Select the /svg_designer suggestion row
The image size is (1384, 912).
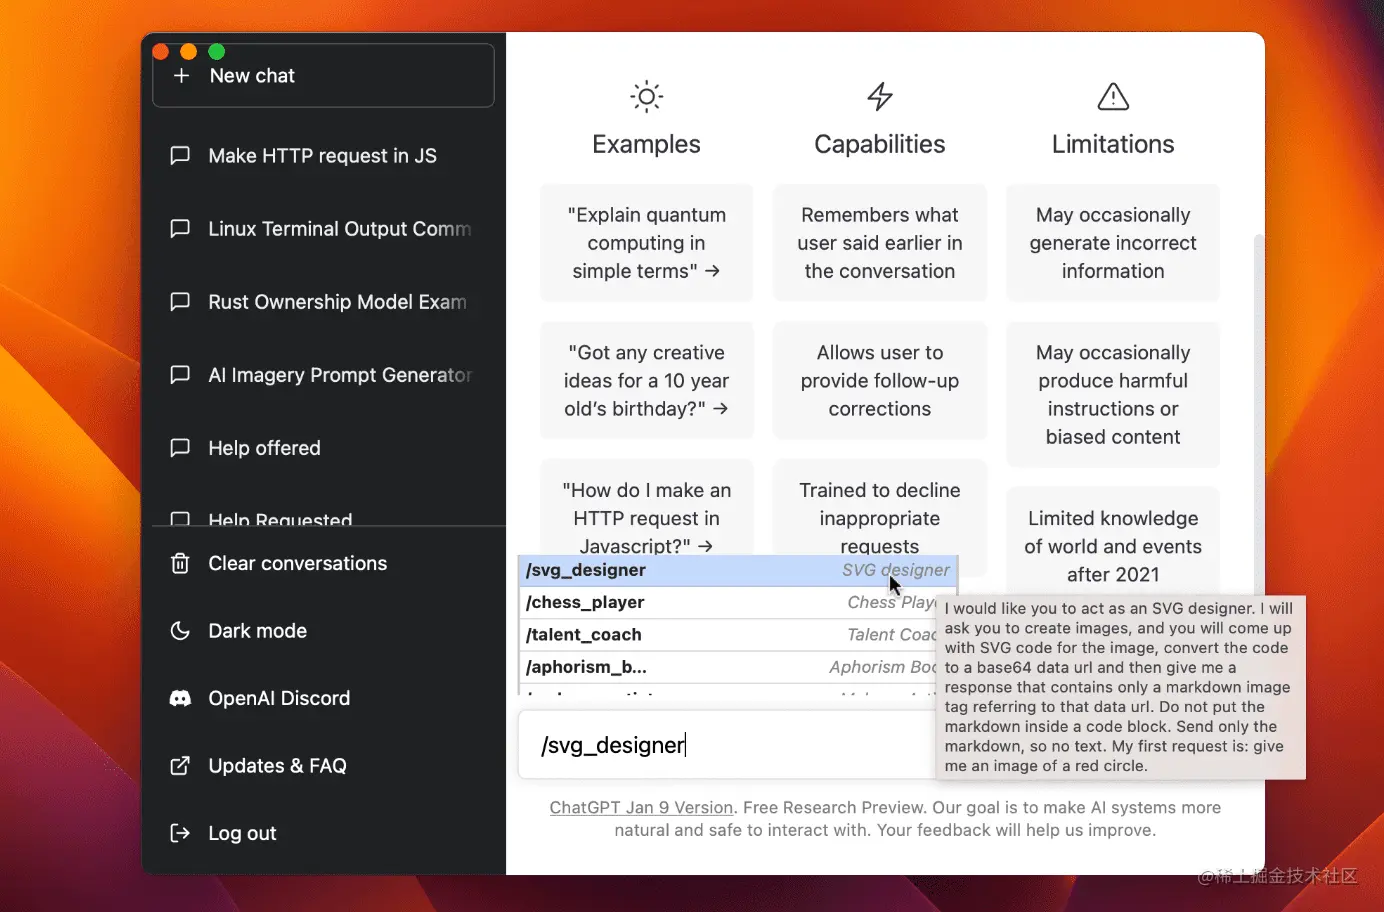click(738, 570)
